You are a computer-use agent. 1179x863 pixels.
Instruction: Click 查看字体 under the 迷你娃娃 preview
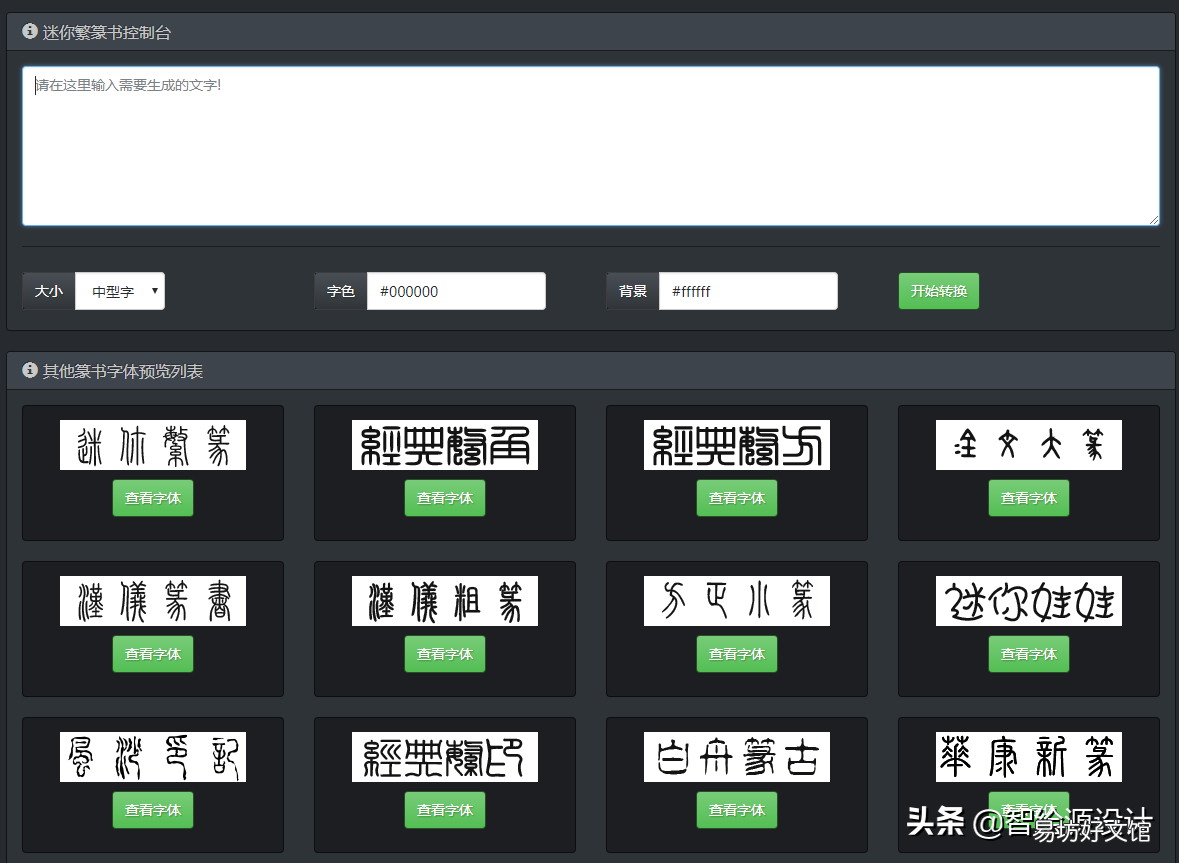pyautogui.click(x=1029, y=654)
